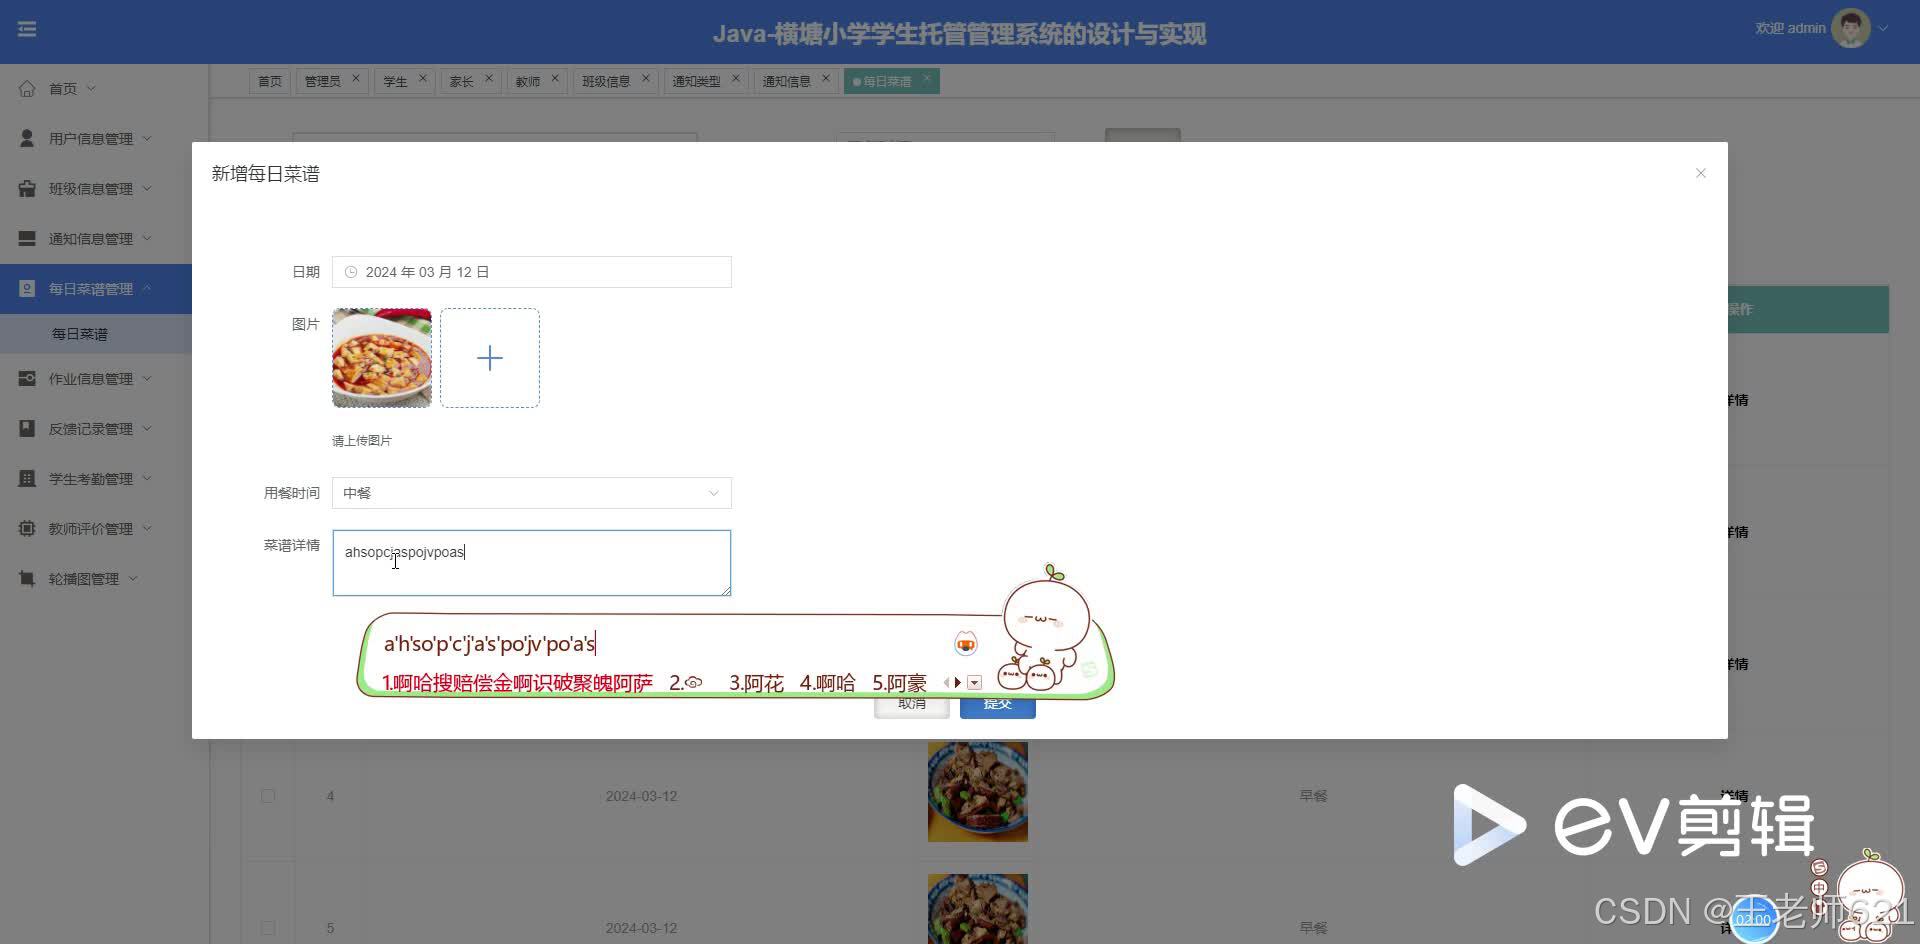Click the 轮播图管理 cart icon
The height and width of the screenshot is (944, 1920).
coord(27,578)
